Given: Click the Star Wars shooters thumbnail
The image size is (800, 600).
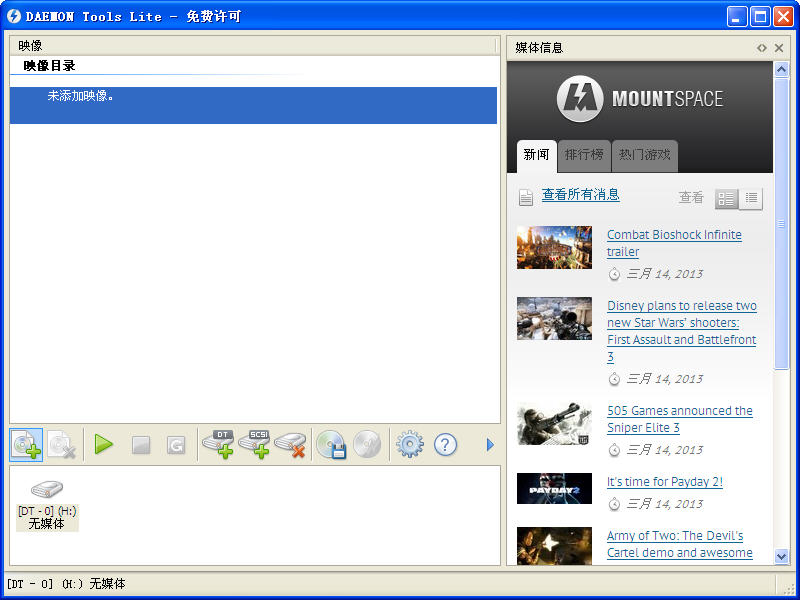Looking at the screenshot, I should coord(554,318).
